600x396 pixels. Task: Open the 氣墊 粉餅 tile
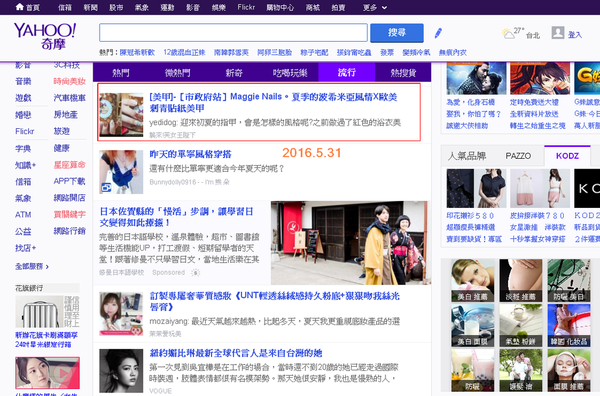tap(521, 325)
